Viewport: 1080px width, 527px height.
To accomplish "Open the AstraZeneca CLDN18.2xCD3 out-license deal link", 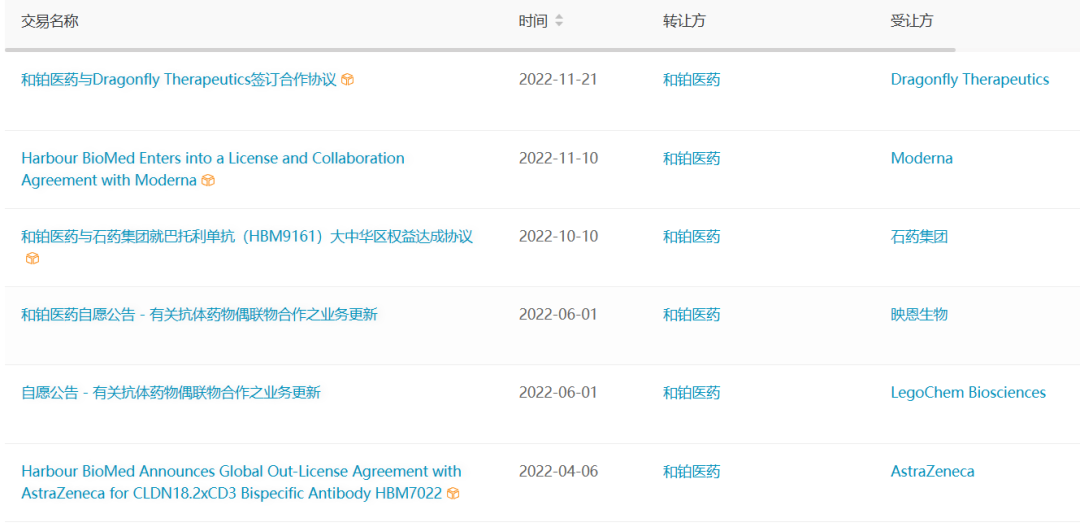I will coord(241,482).
